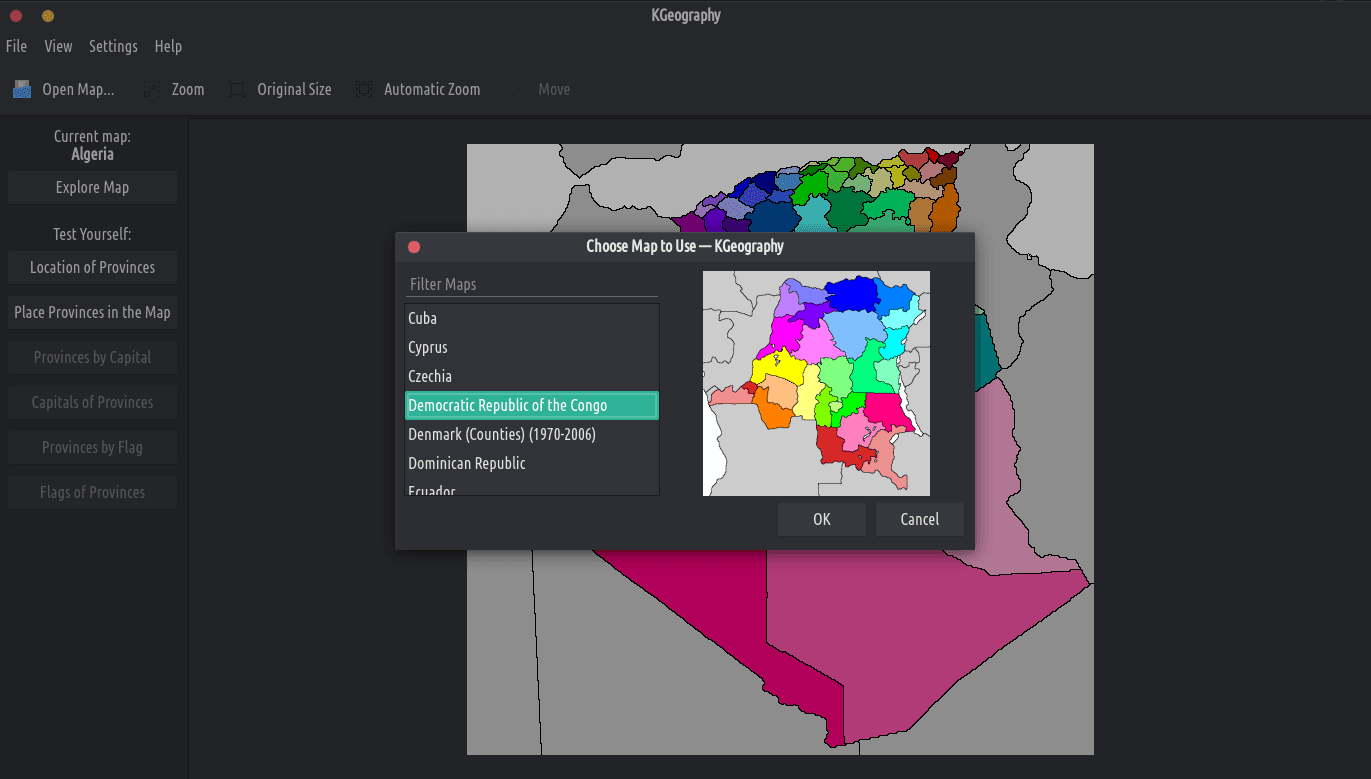Open the Settings menu
The width and height of the screenshot is (1371, 779).
[x=113, y=47]
